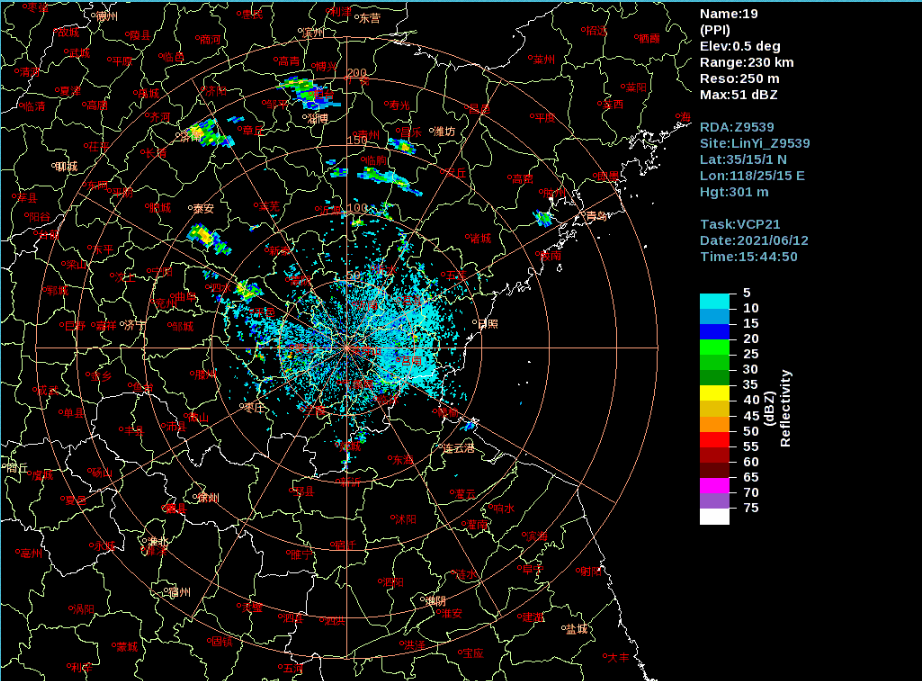
Task: Click the 'Hgt:301 m' height text
Action: click(734, 192)
